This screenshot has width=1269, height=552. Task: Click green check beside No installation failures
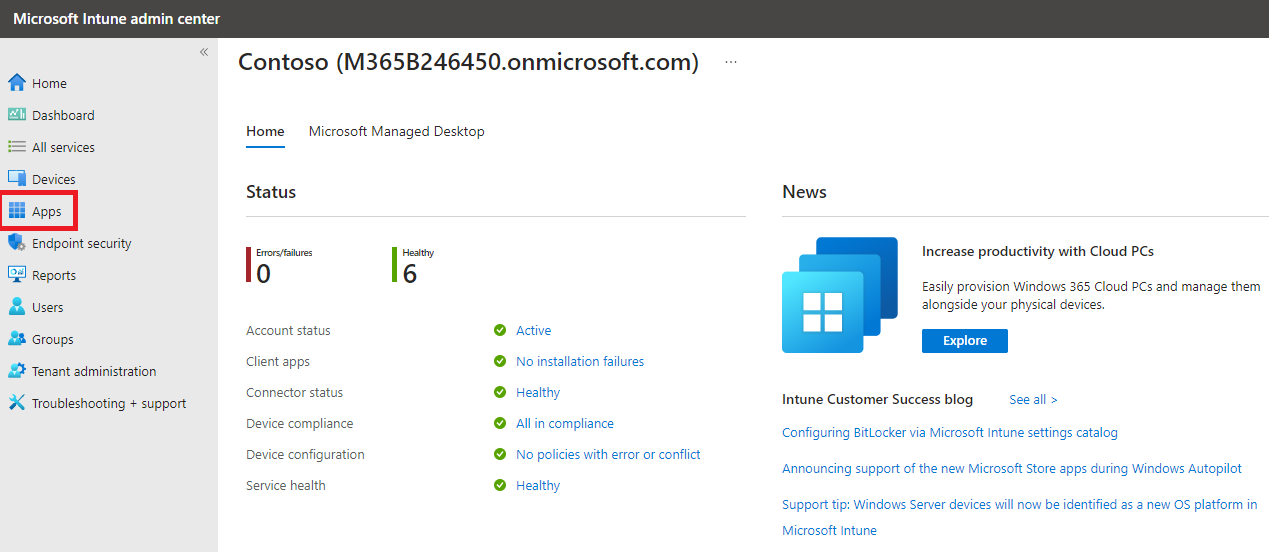(x=500, y=361)
